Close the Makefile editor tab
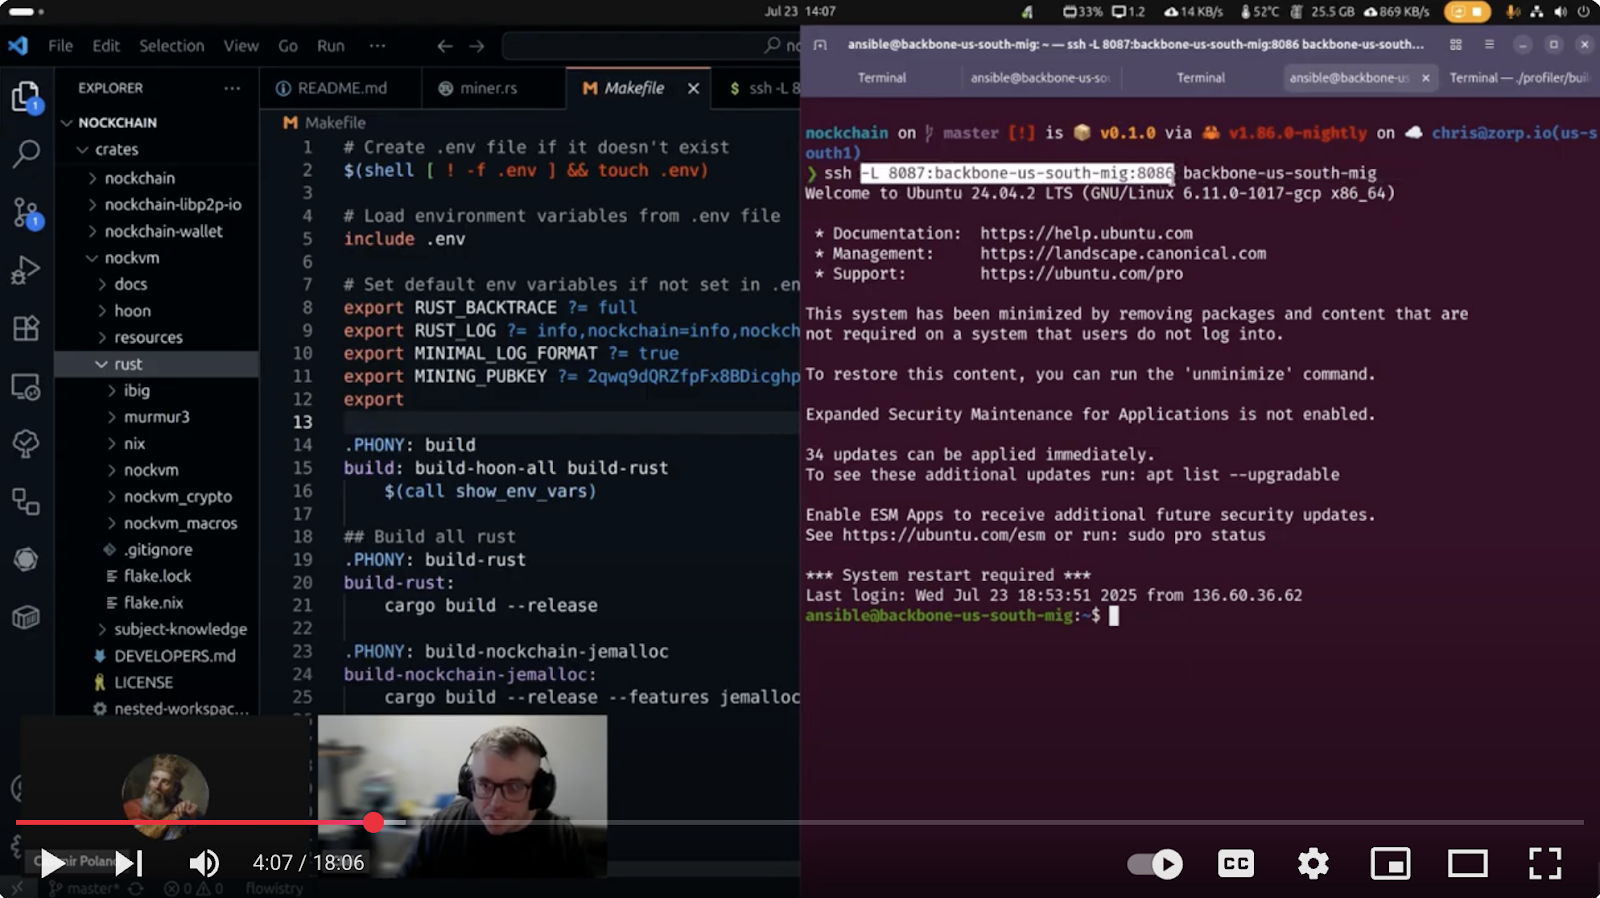The height and width of the screenshot is (898, 1600). [x=693, y=88]
